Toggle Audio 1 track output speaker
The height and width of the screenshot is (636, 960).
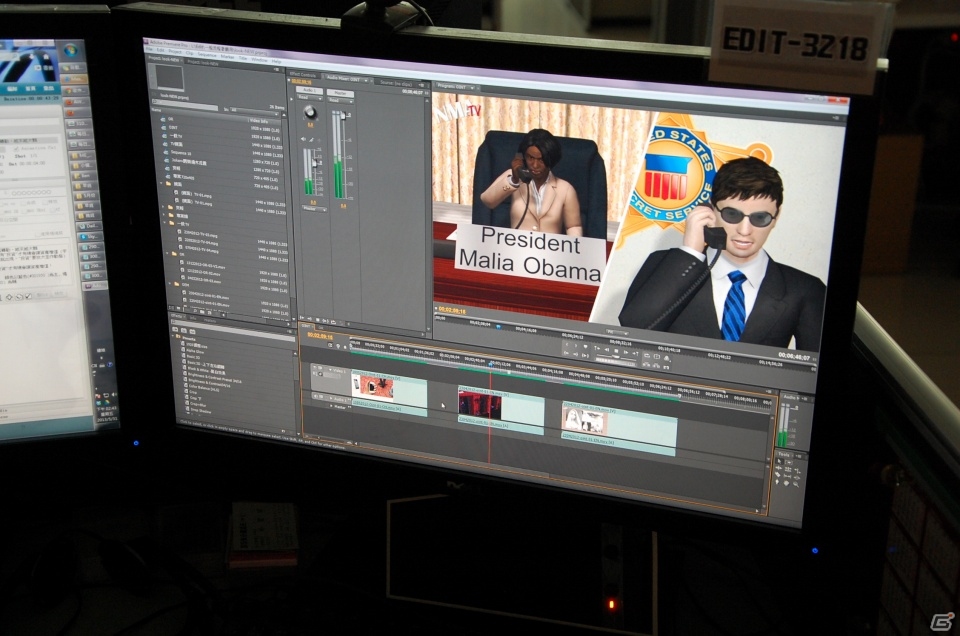315,396
